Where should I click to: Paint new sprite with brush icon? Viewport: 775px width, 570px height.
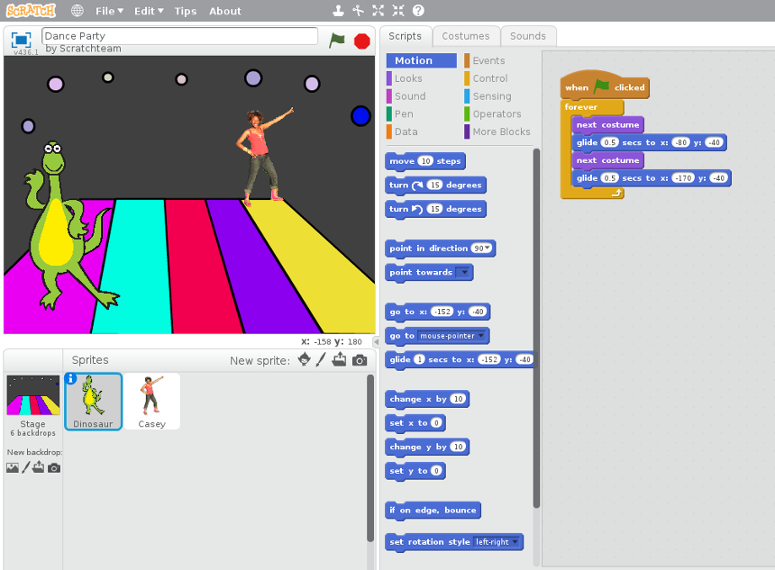point(321,360)
